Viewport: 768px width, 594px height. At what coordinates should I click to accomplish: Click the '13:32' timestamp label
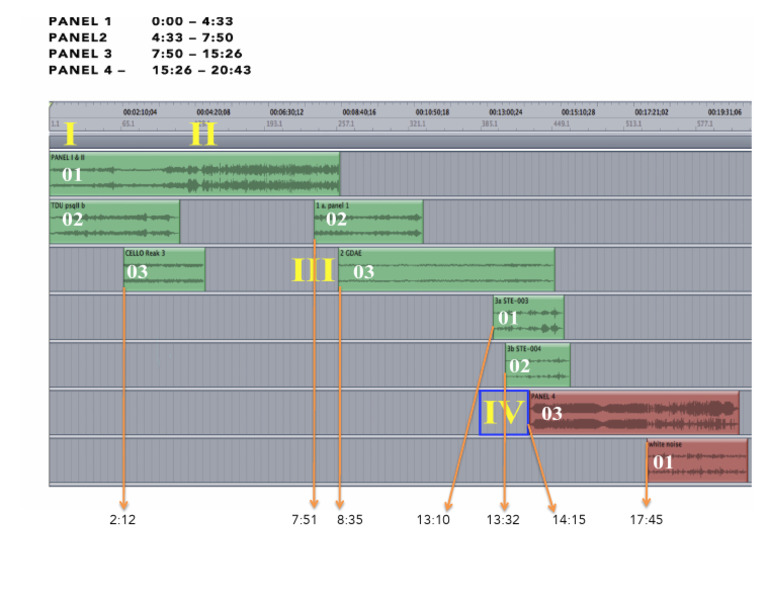[503, 520]
